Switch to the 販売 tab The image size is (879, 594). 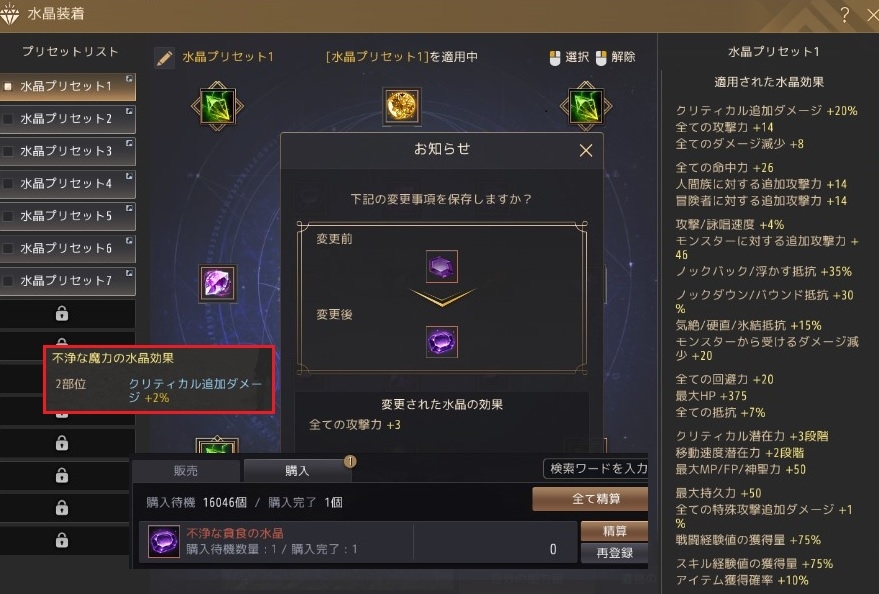click(x=186, y=471)
